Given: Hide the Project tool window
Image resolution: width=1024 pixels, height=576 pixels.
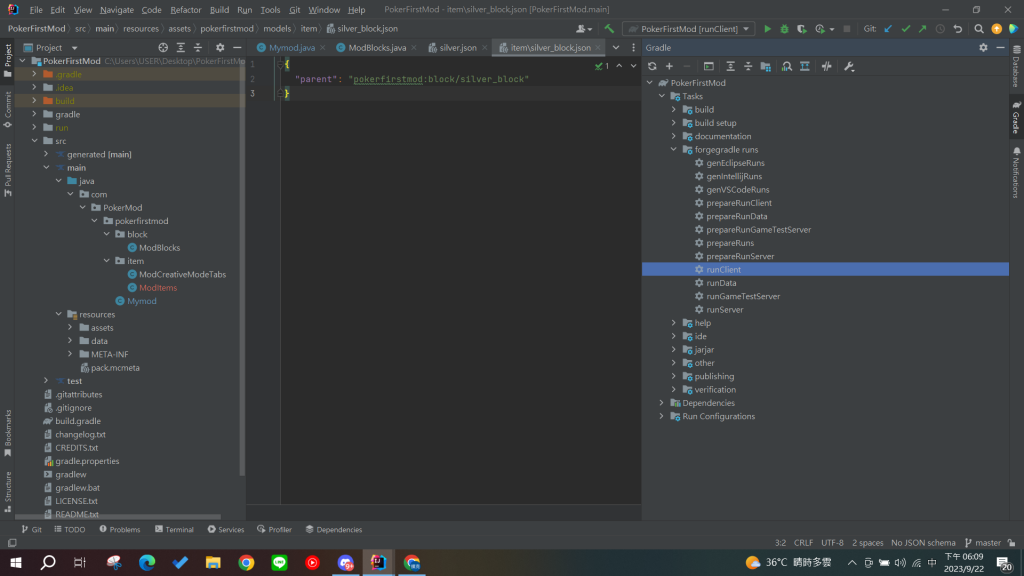Looking at the screenshot, I should [237, 48].
